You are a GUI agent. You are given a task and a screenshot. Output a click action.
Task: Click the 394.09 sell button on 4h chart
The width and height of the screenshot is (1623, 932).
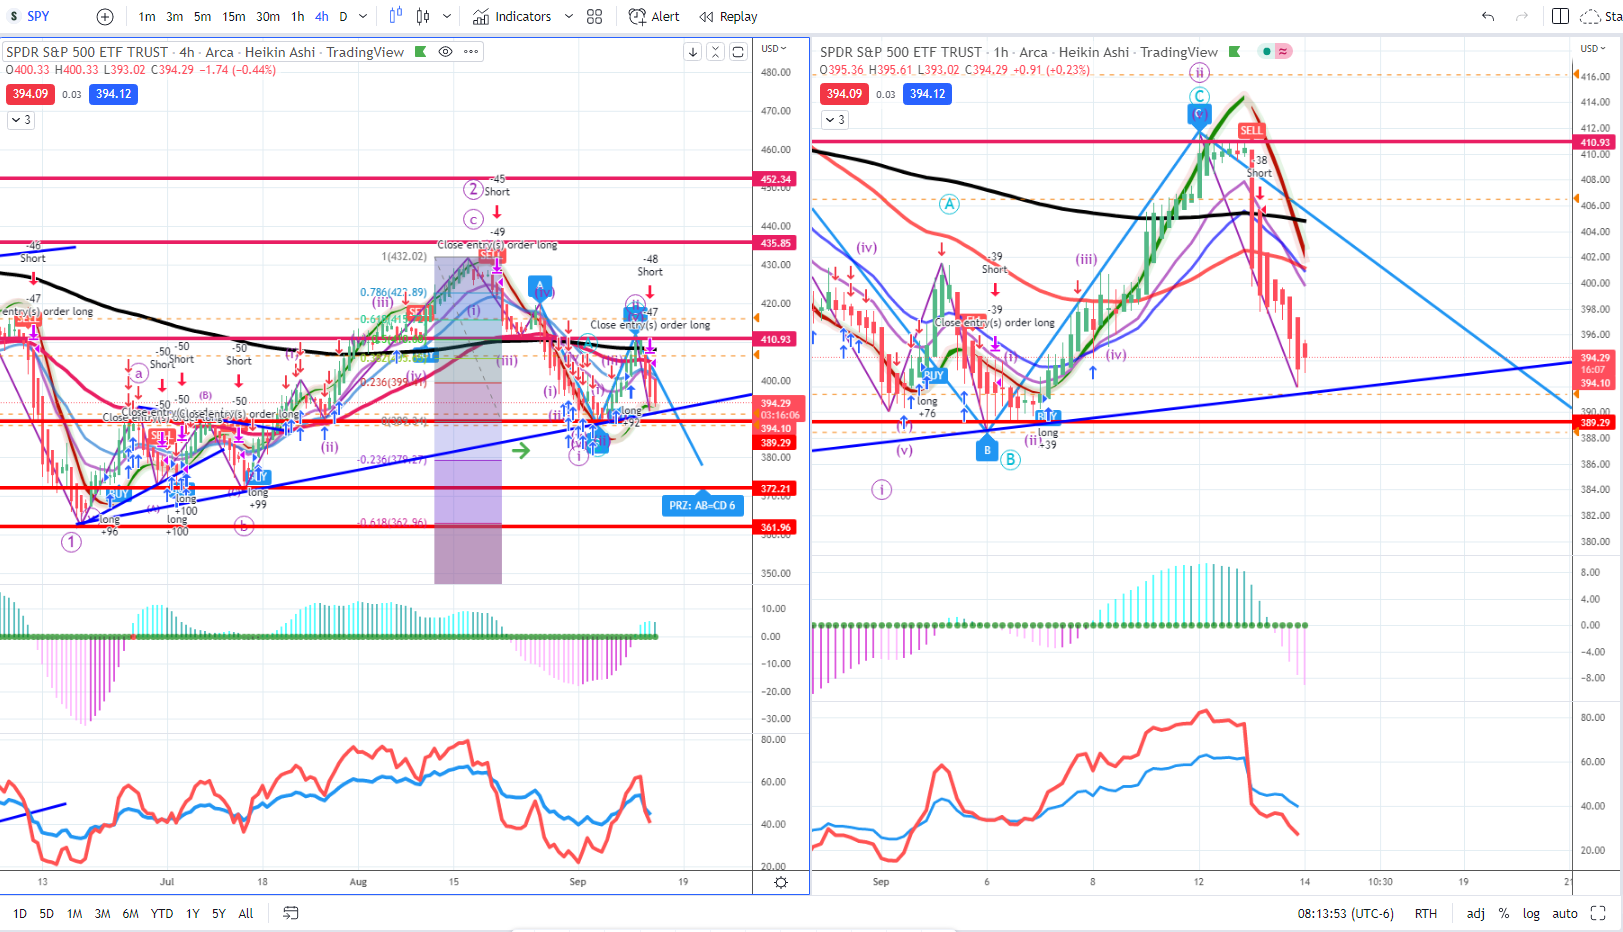30,94
